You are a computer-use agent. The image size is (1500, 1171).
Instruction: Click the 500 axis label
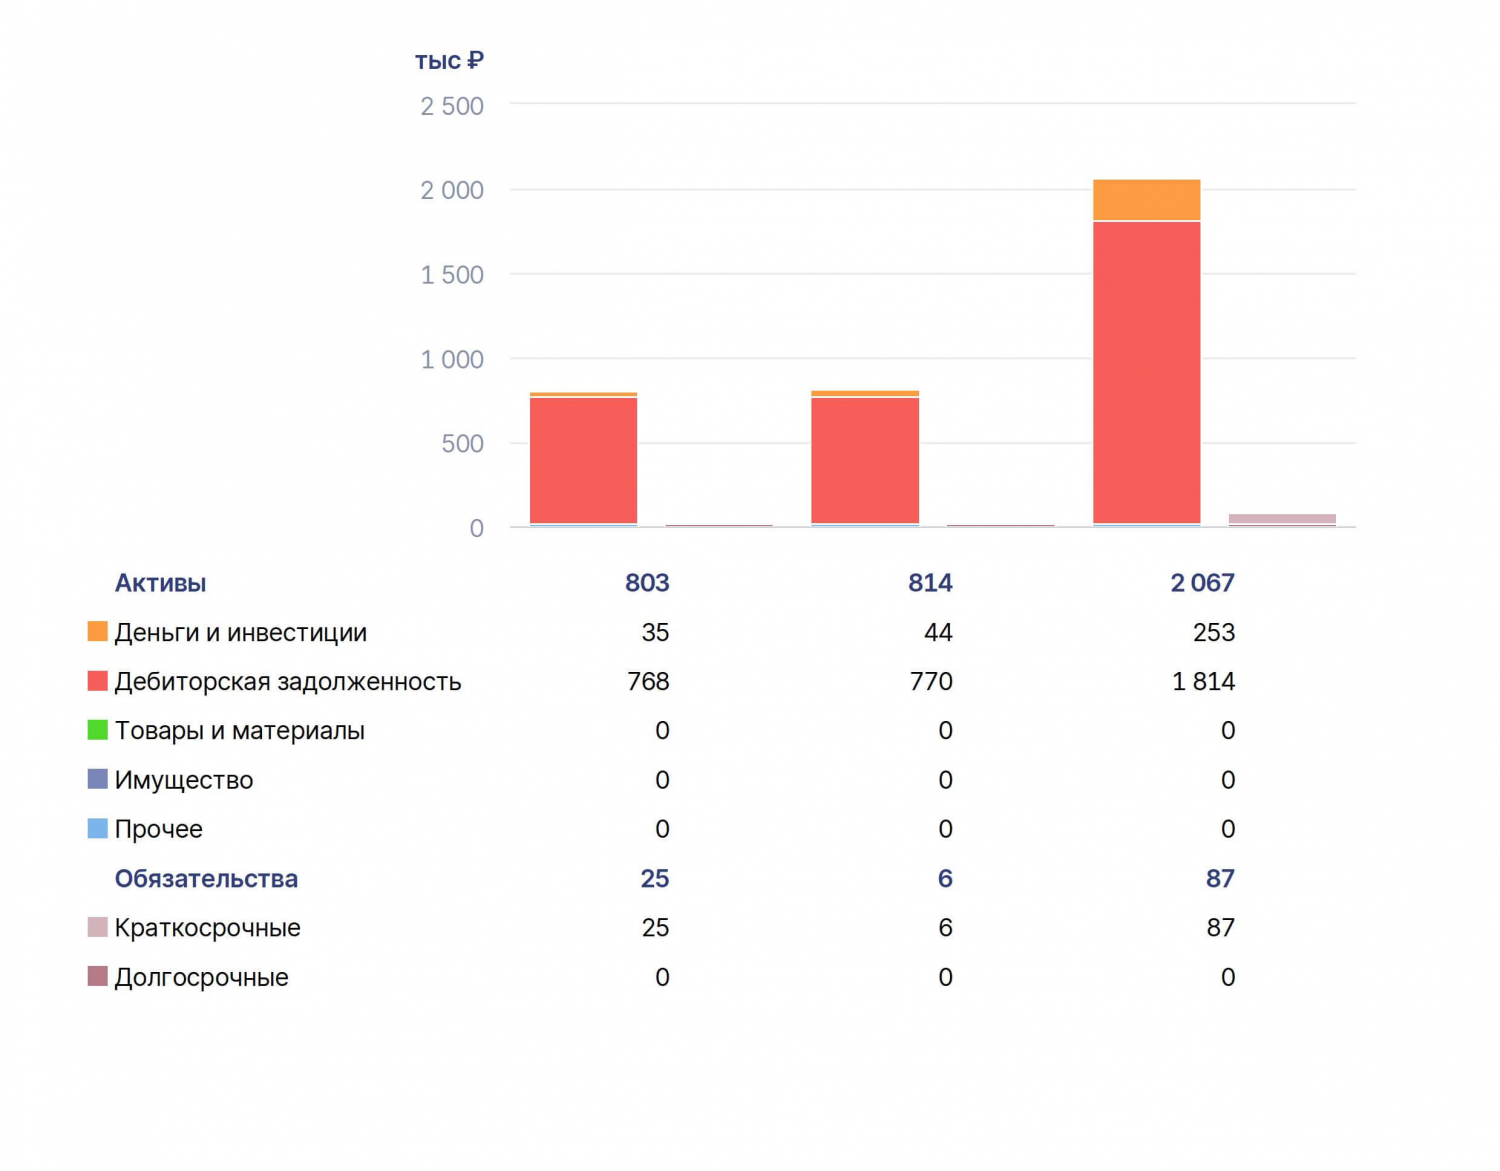tap(463, 443)
